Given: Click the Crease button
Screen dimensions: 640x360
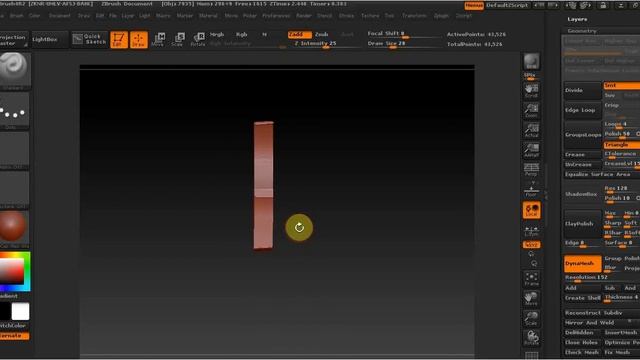Looking at the screenshot, I should tap(582, 155).
